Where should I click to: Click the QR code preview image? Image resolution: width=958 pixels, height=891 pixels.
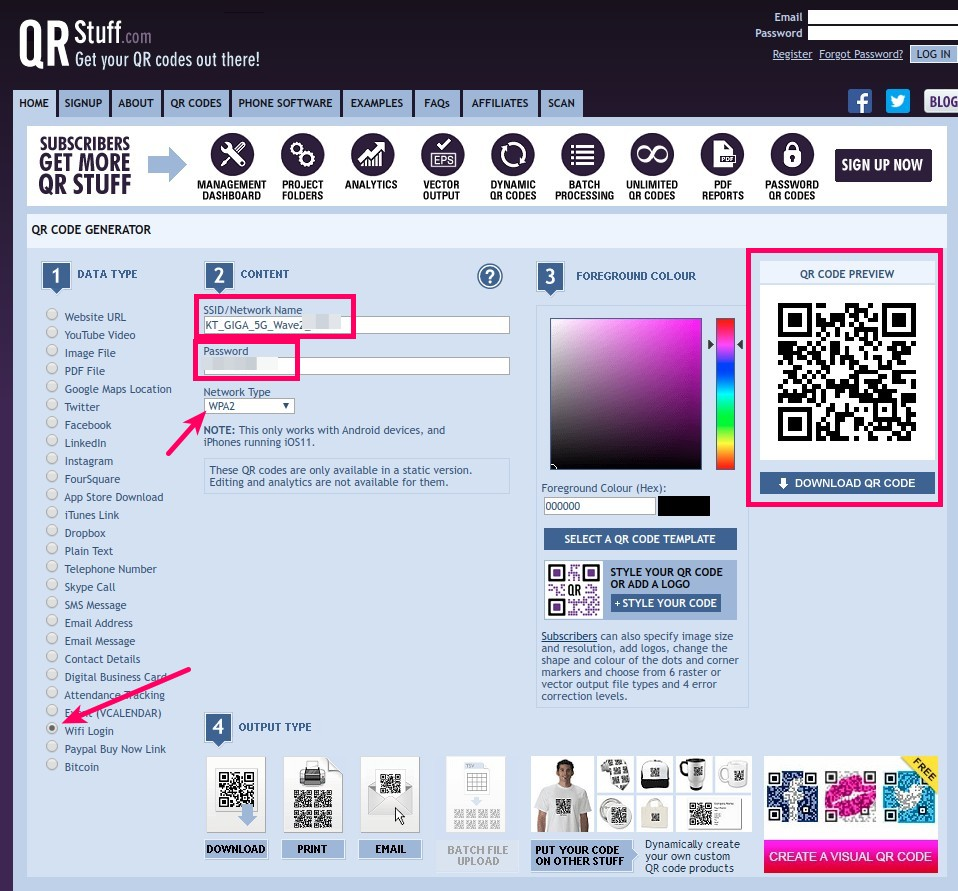[847, 372]
